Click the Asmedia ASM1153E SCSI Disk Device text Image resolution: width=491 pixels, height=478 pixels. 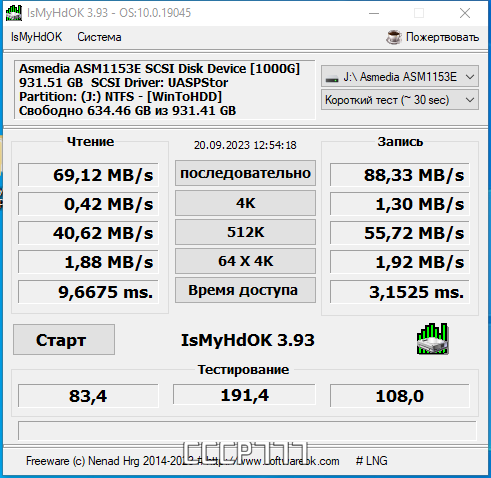[x=159, y=69]
